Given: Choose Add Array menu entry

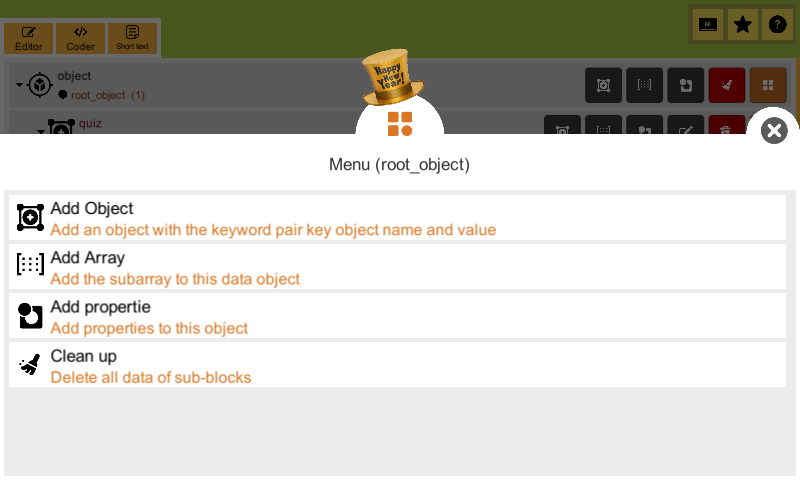Looking at the screenshot, I should [x=397, y=267].
